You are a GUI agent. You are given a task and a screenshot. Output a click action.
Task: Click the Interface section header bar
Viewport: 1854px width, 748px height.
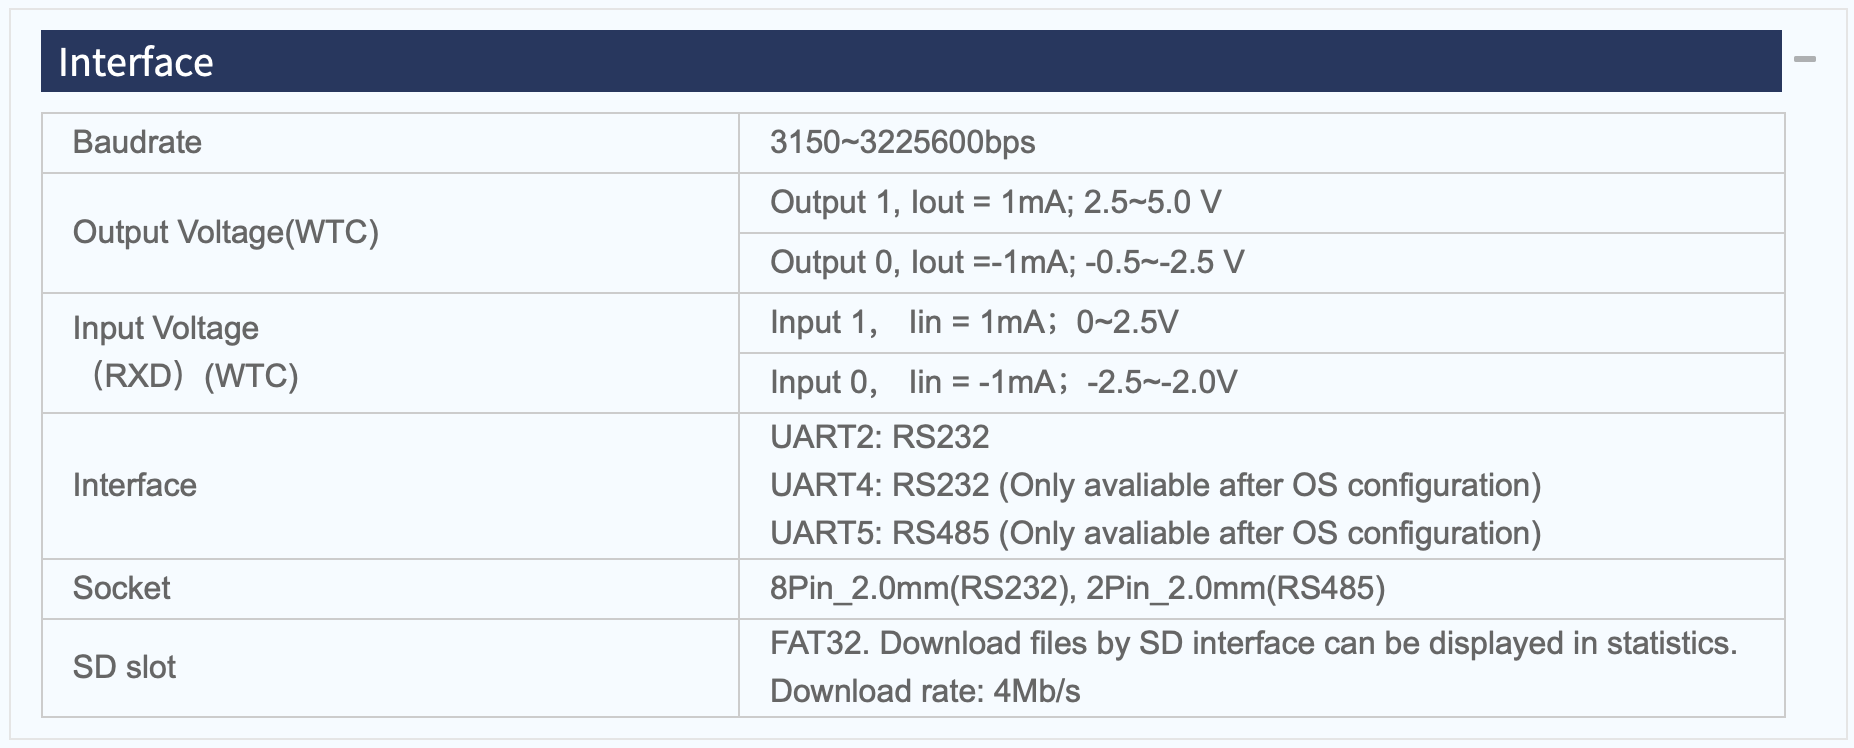point(911,61)
